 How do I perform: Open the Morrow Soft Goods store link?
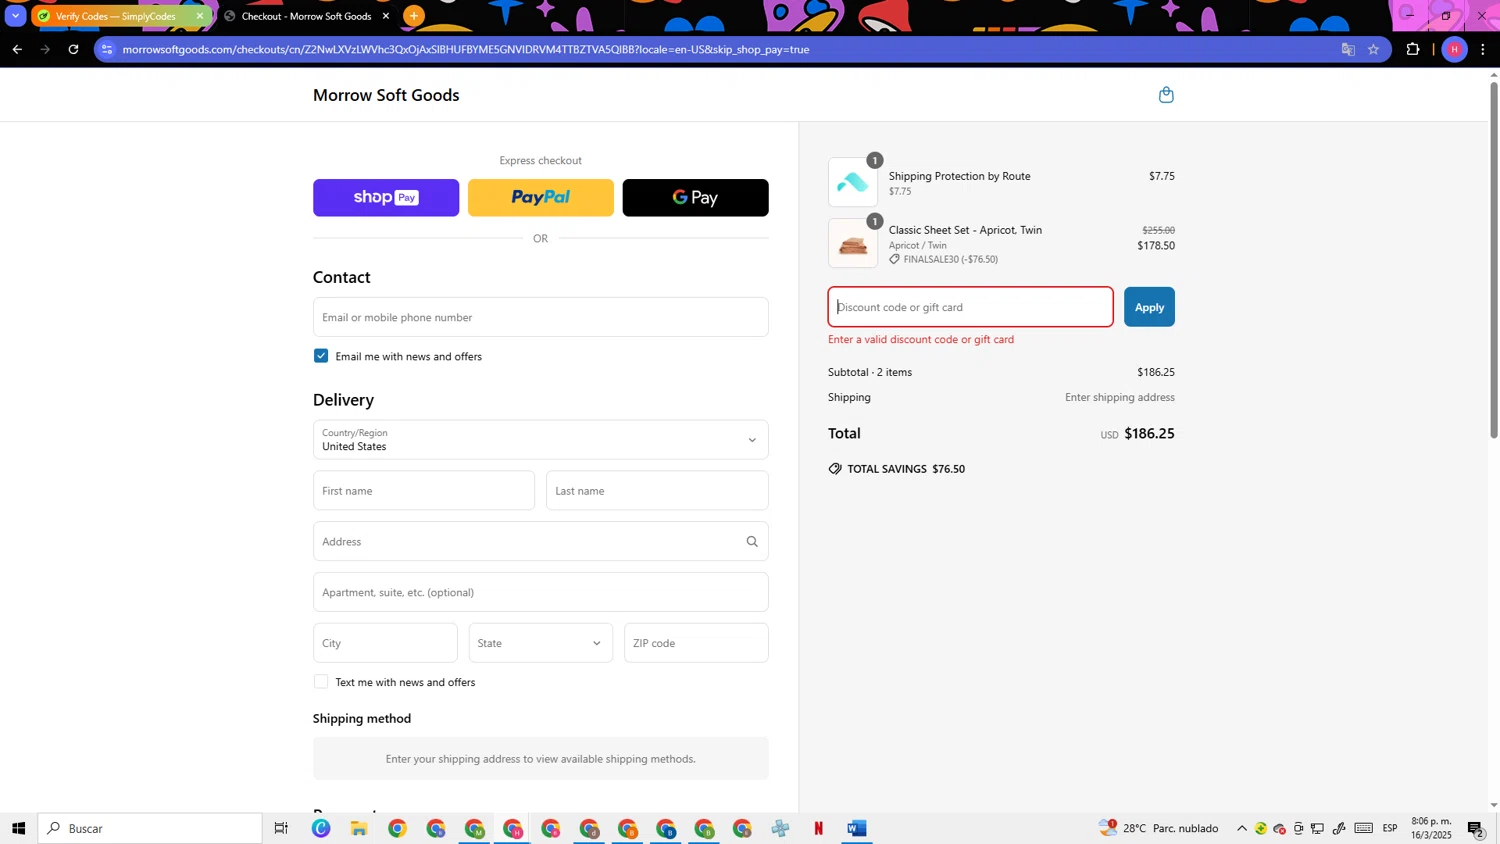click(386, 95)
